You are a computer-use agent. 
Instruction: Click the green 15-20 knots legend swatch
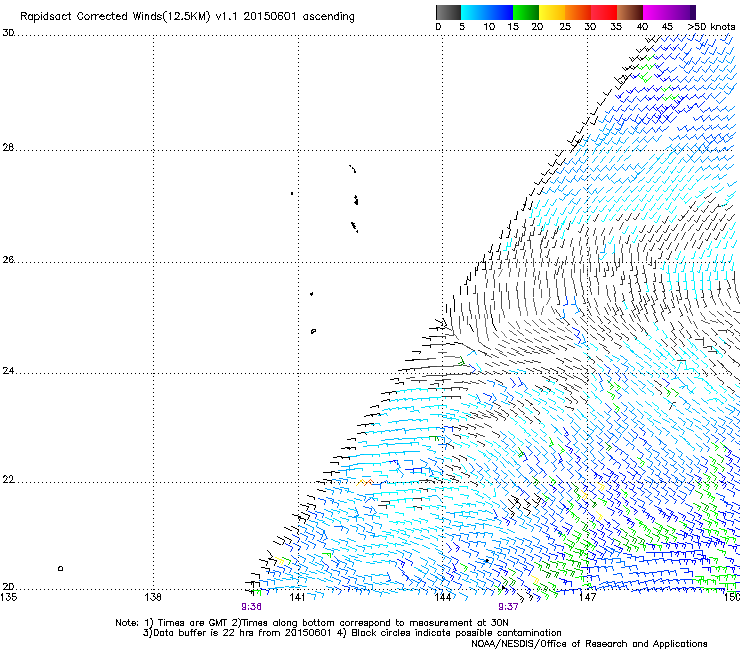tap(526, 12)
